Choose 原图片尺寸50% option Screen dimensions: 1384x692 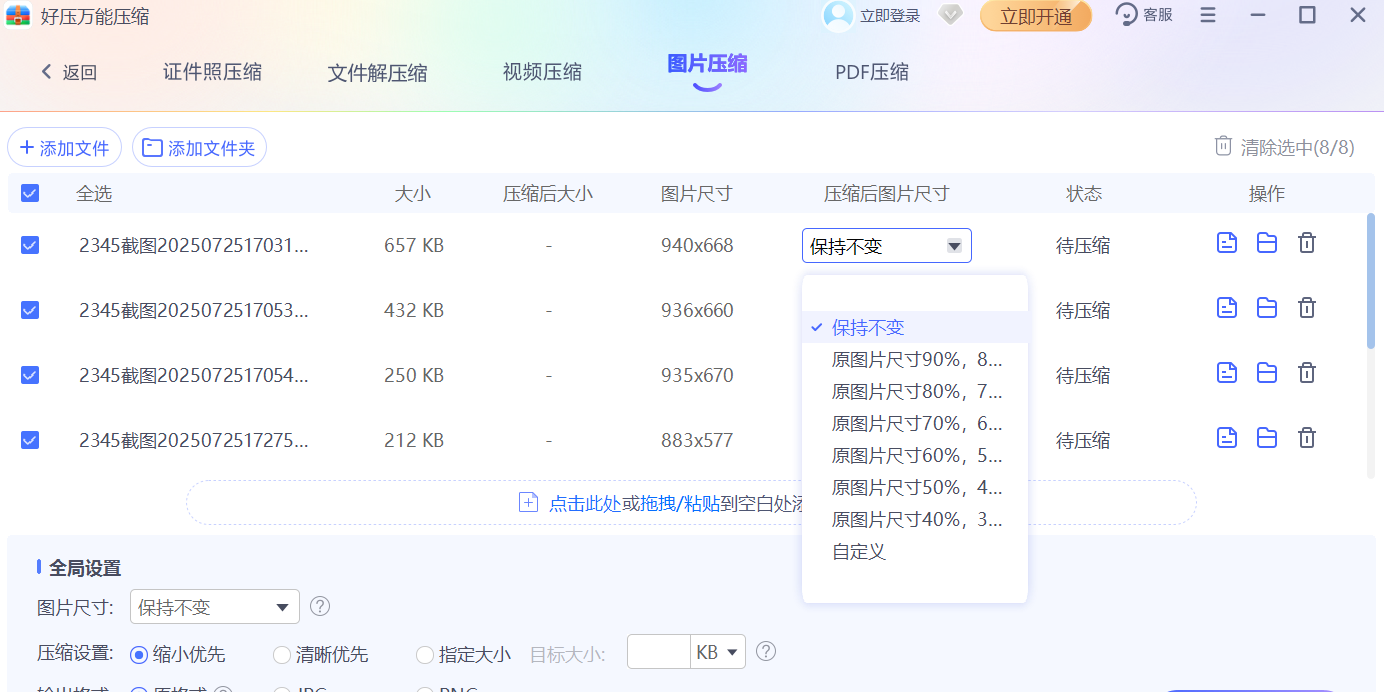[915, 487]
